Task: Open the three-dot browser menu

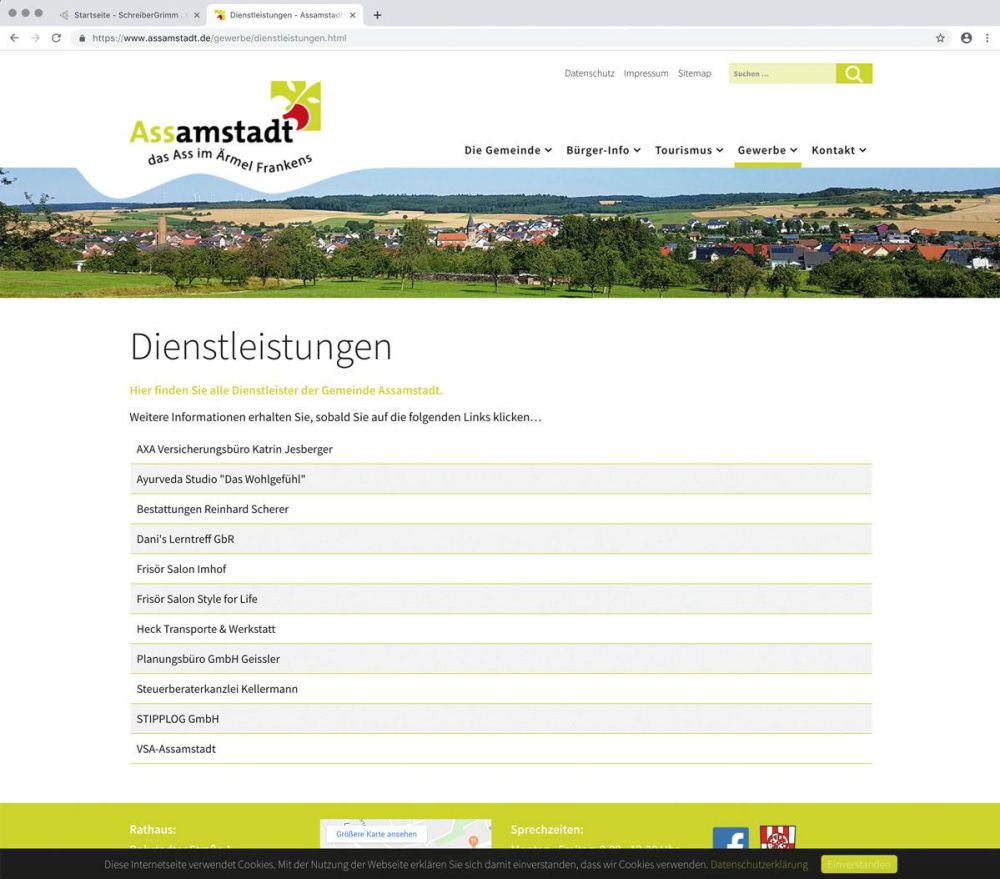Action: (x=989, y=37)
